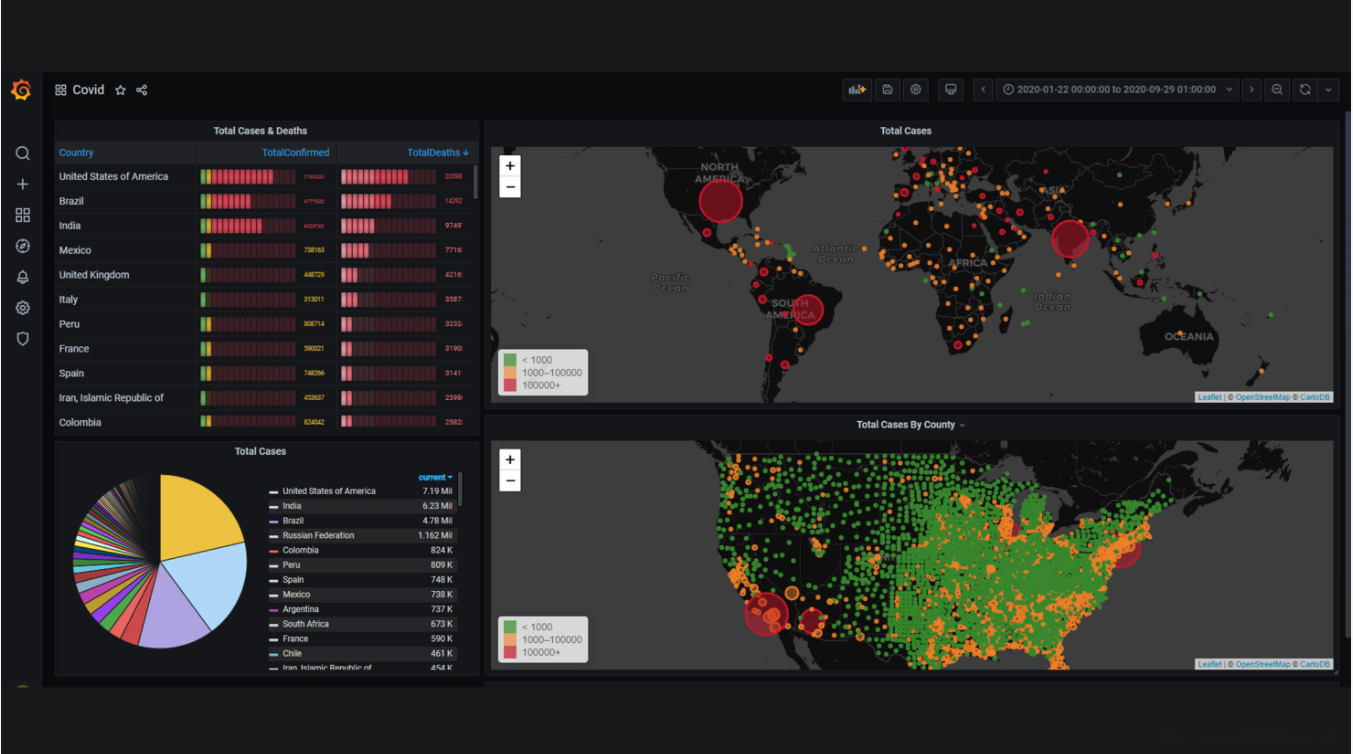Toggle South Africa series in pie legend

(x=305, y=624)
